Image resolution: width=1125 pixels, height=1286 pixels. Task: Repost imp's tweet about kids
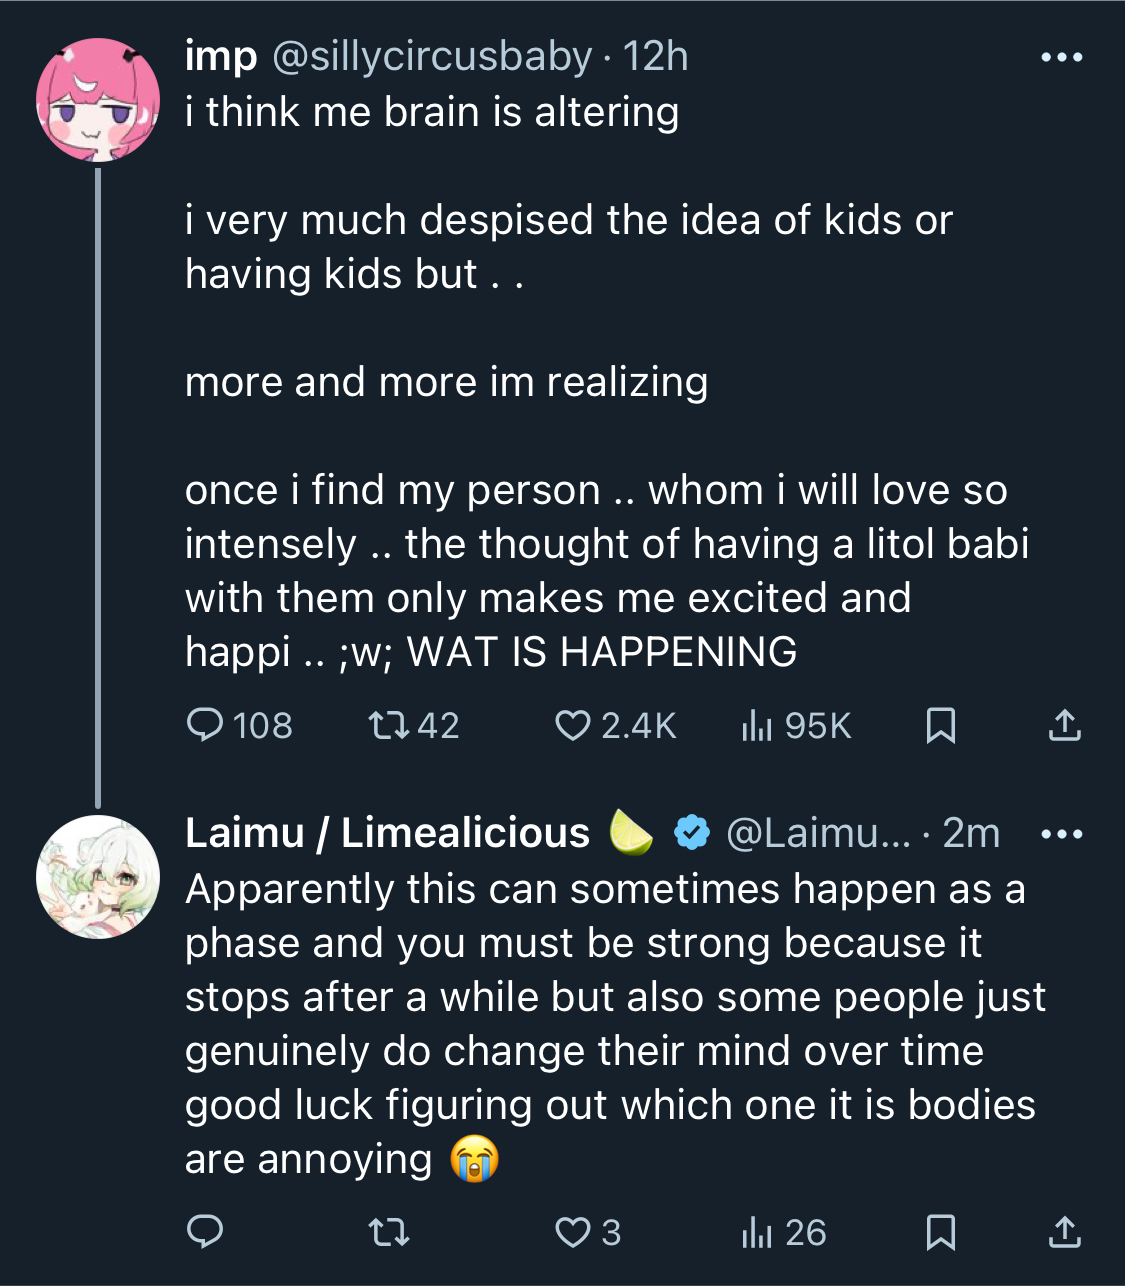pyautogui.click(x=389, y=725)
